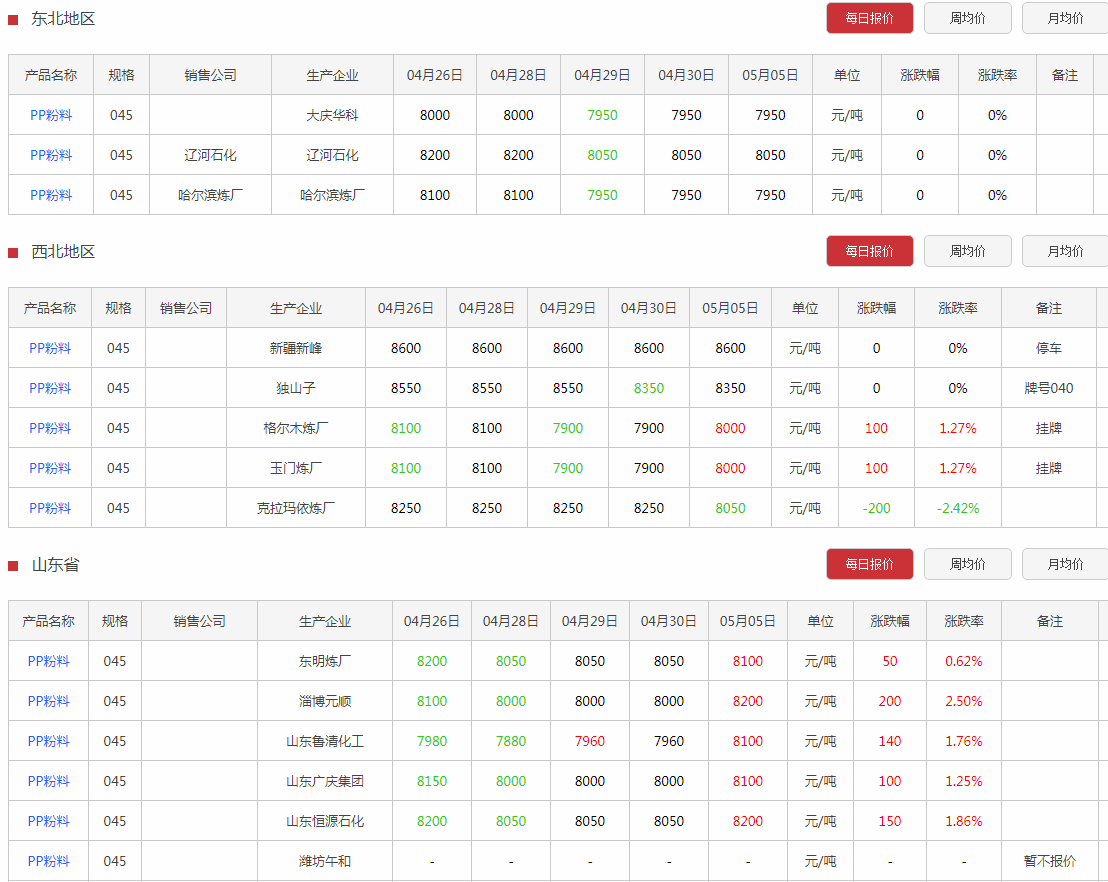Click 新疆新峰 producer cell
This screenshot has height=882, width=1108.
coord(295,348)
